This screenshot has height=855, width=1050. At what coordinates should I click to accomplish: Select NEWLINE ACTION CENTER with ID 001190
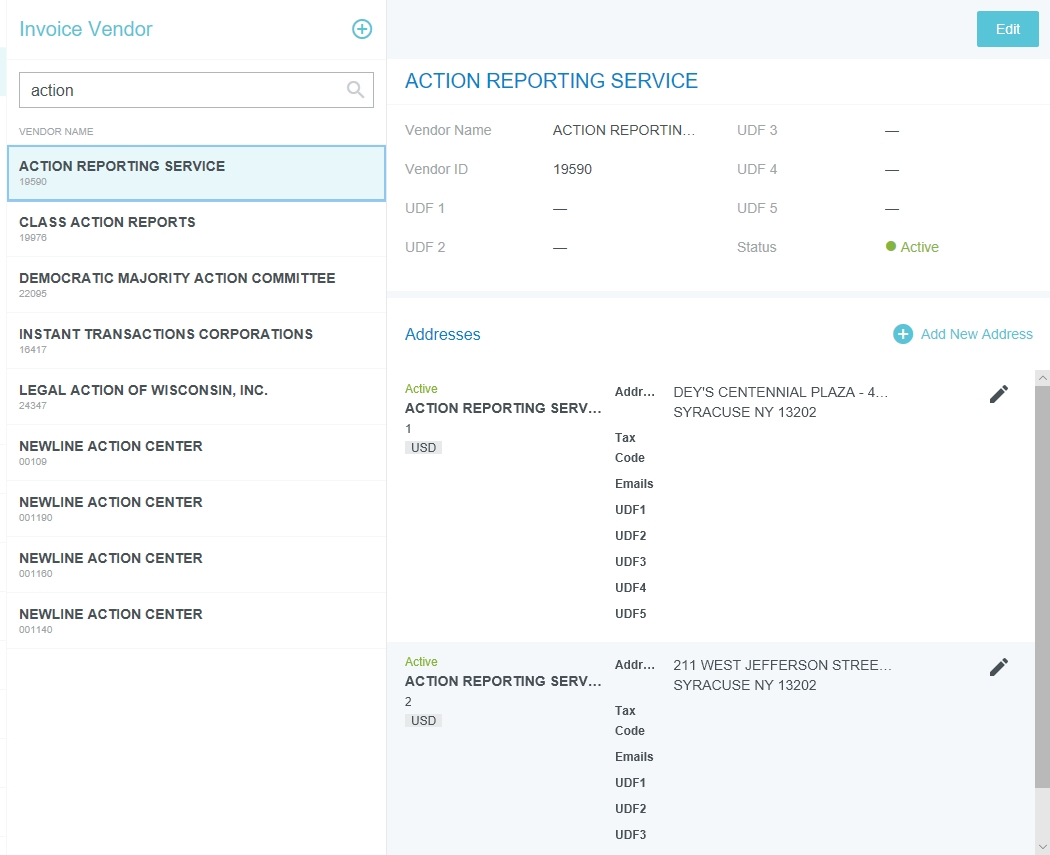pos(196,509)
